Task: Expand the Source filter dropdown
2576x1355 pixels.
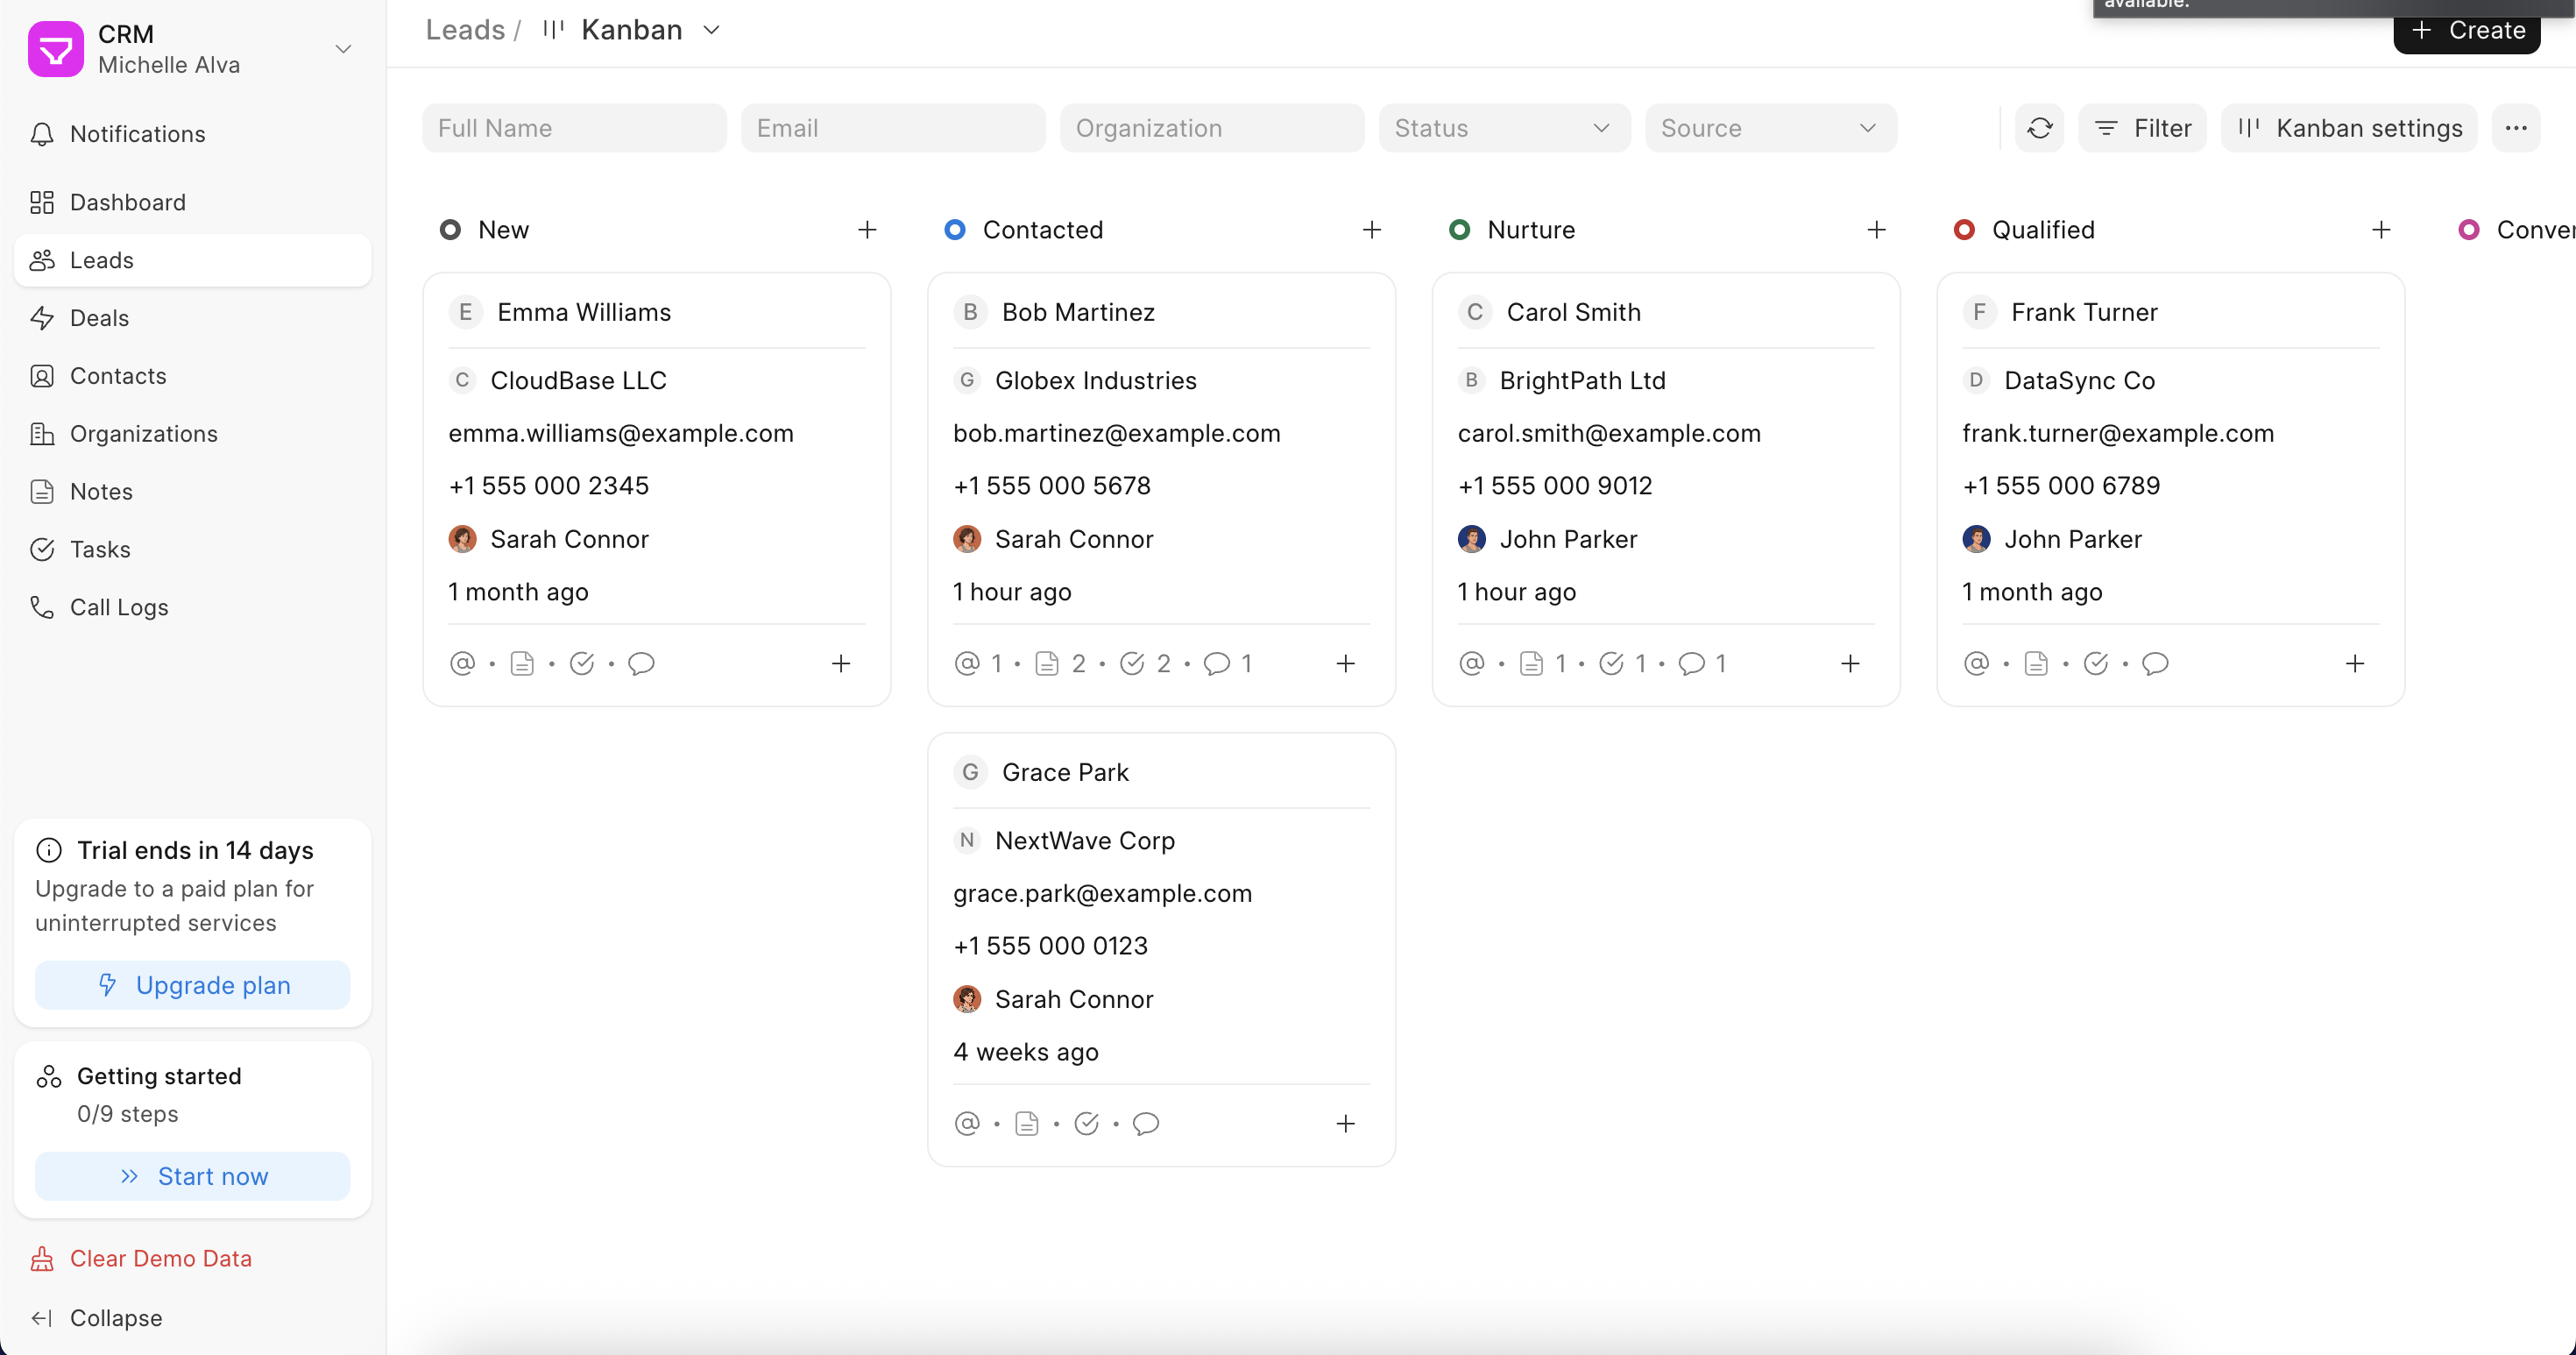Action: point(1769,128)
